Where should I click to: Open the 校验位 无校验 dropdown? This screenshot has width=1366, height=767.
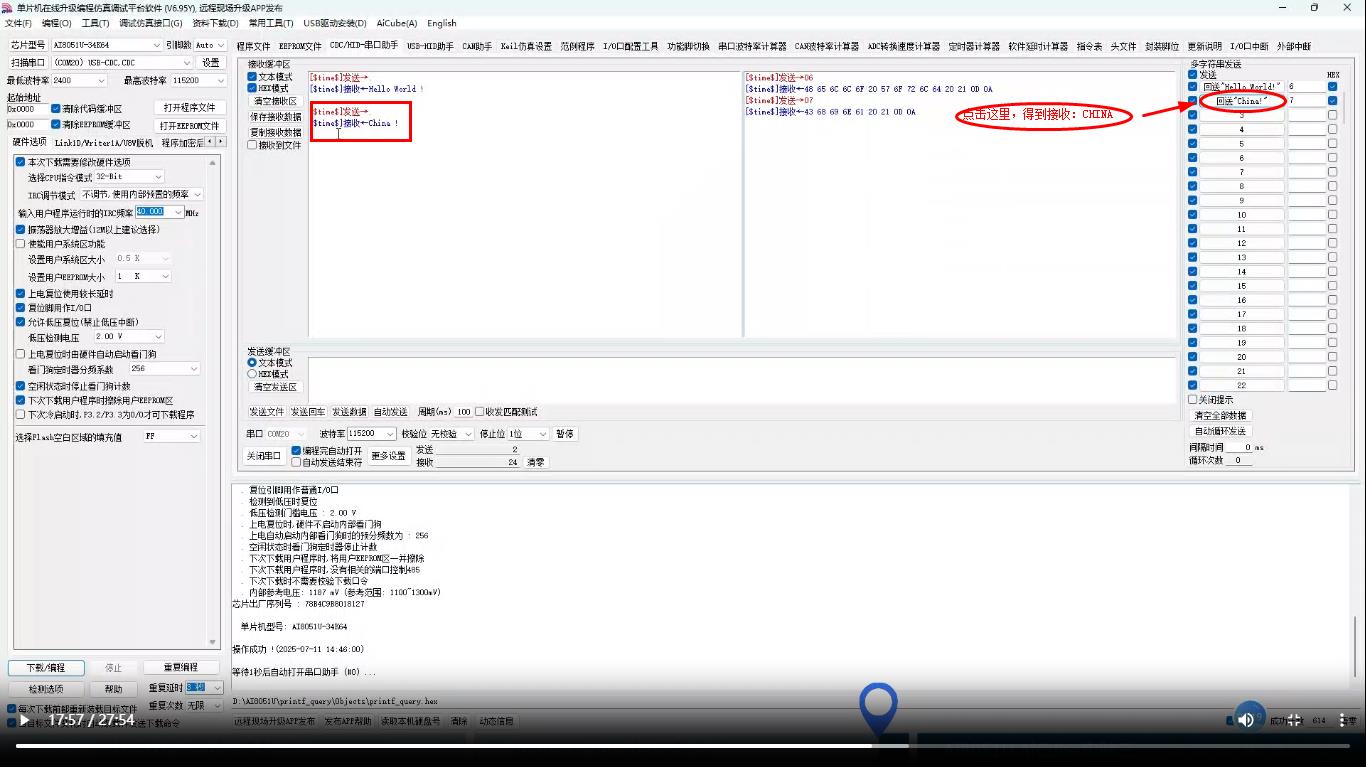pos(451,434)
